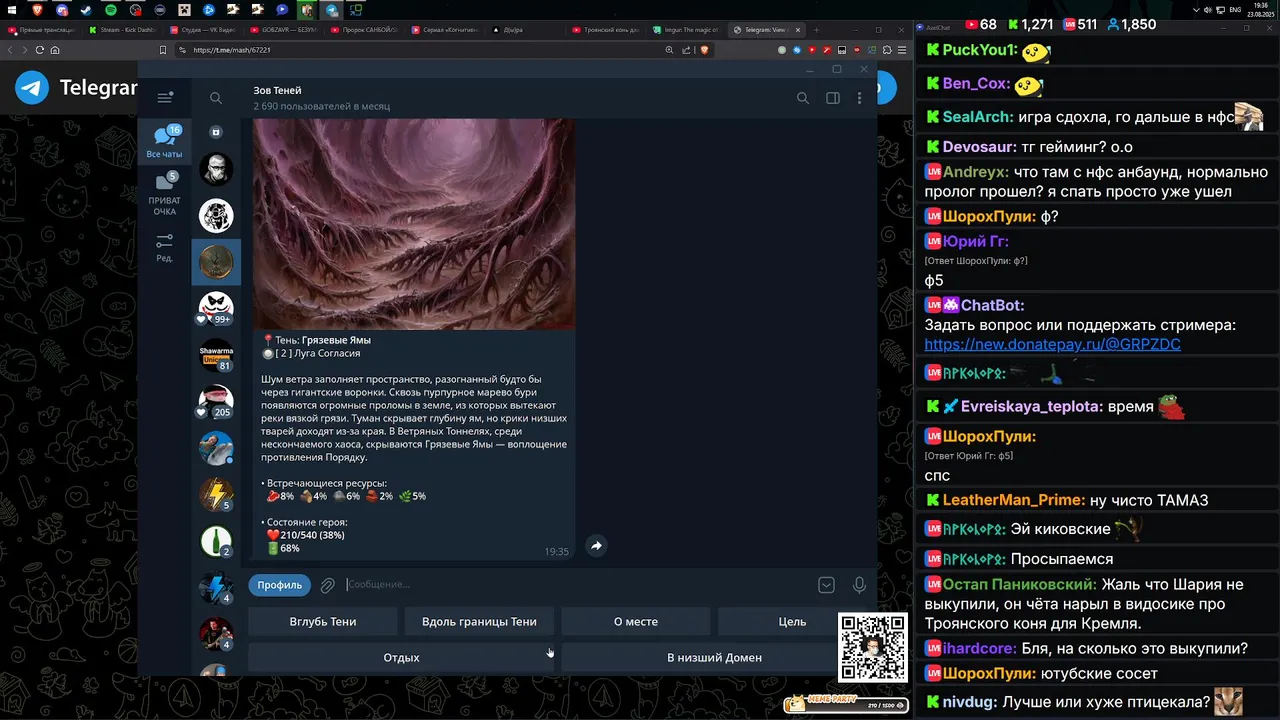Open the chat with the masked-man avatar
Screen dimensions: 1280x720
point(216,169)
